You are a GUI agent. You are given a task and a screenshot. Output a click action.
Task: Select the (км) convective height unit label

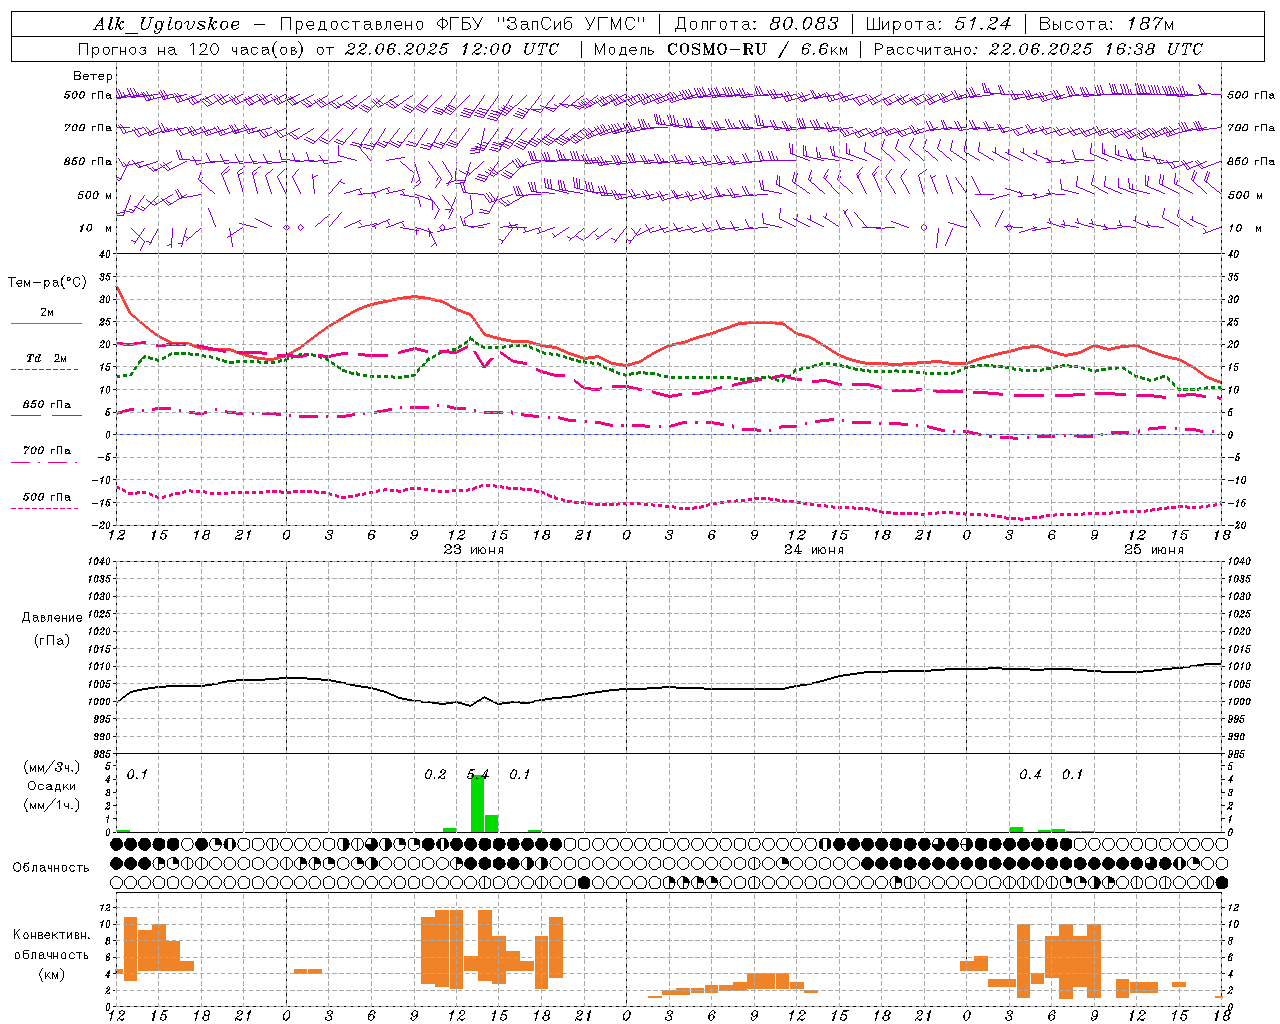coord(51,973)
